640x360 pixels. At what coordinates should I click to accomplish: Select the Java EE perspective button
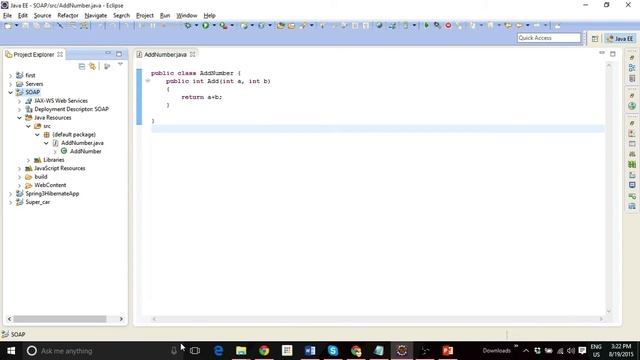tap(620, 38)
